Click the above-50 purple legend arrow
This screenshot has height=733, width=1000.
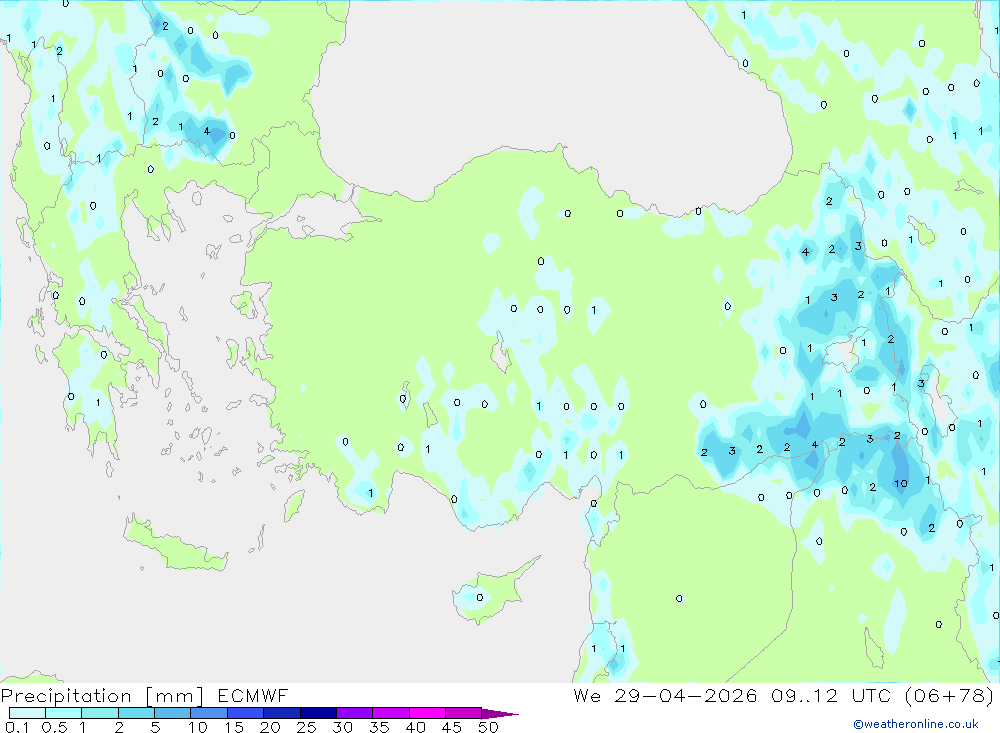[499, 713]
